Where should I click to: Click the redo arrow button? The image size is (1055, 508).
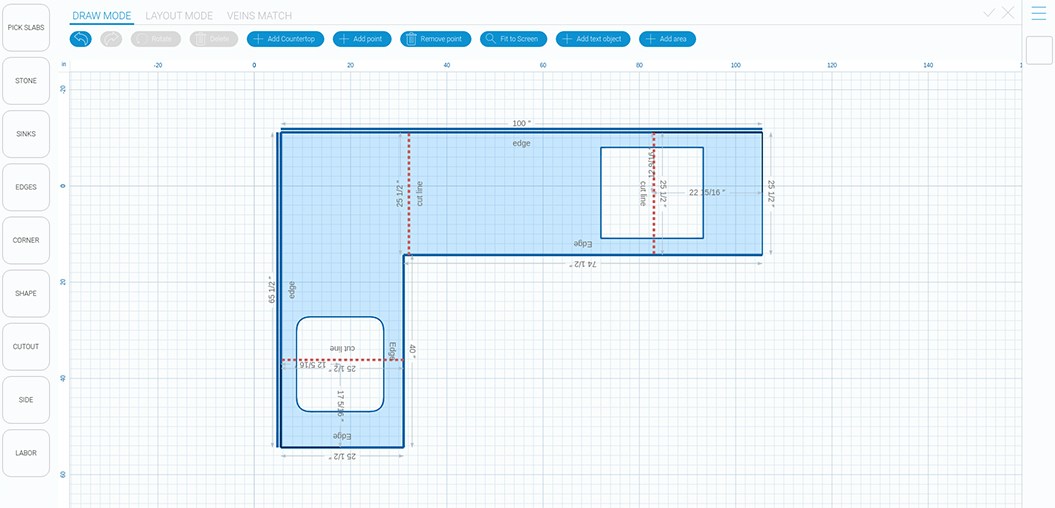point(111,39)
